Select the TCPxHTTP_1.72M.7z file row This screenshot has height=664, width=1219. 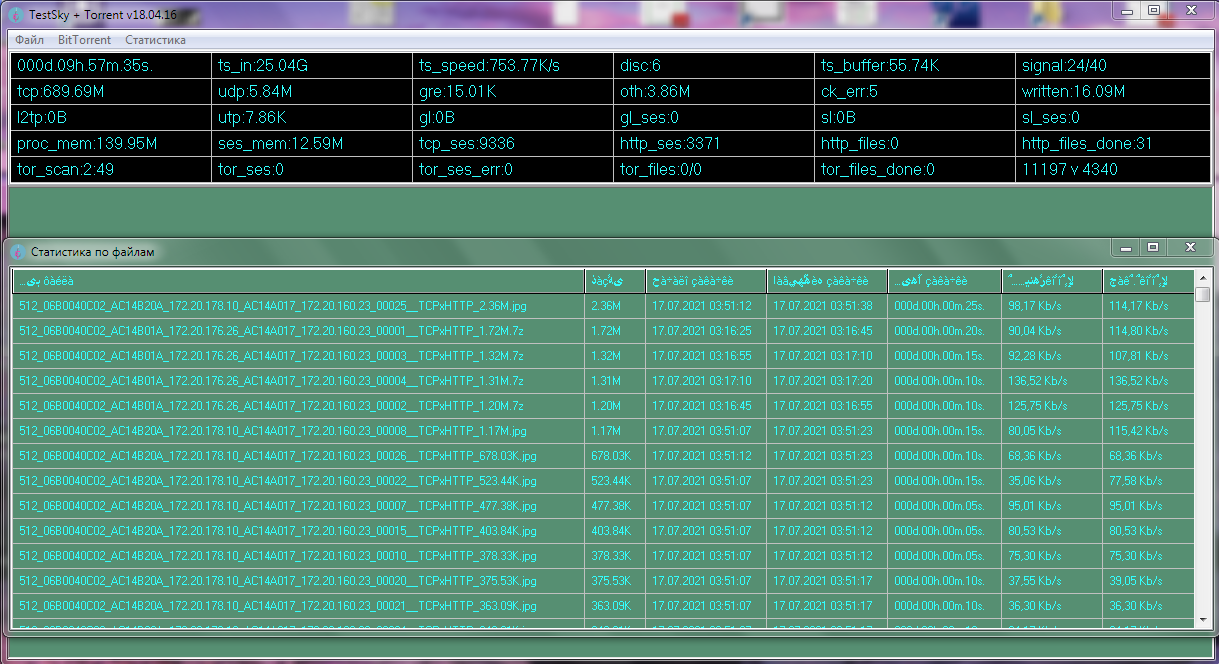[298, 330]
